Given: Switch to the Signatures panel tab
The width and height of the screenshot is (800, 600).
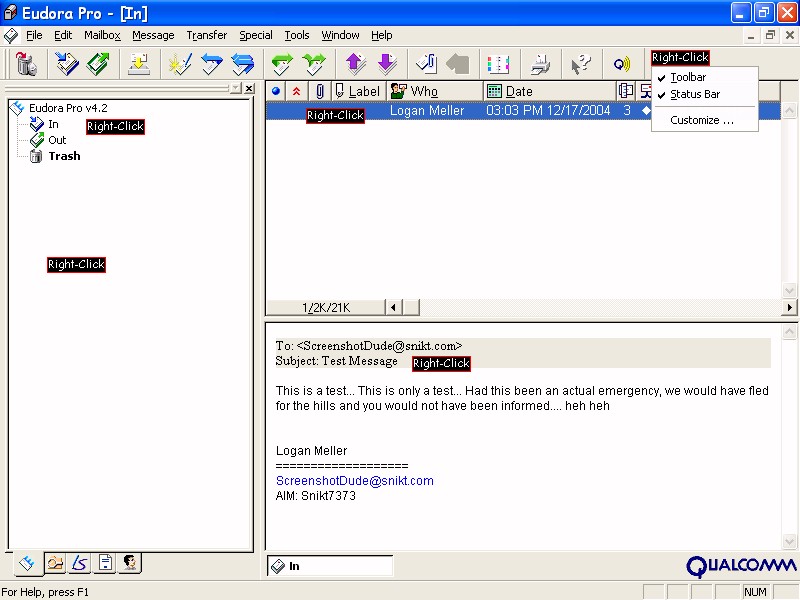Looking at the screenshot, I should [80, 563].
